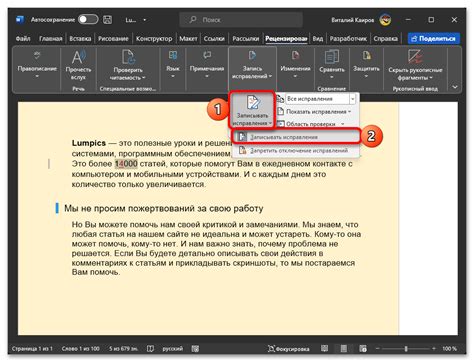Screen dimensions: 474x362
Task: Open the quick access toolbar dropdown arrow
Action: [144, 20]
